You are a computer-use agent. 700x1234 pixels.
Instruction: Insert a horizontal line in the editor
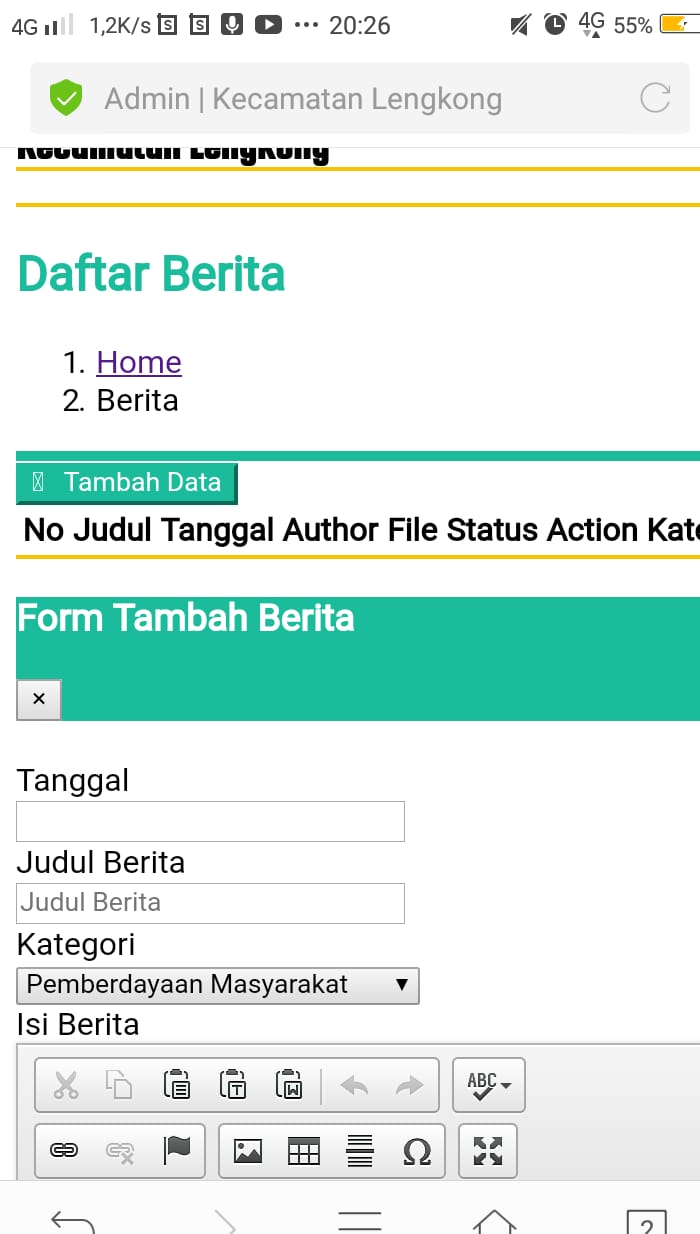(x=360, y=1151)
